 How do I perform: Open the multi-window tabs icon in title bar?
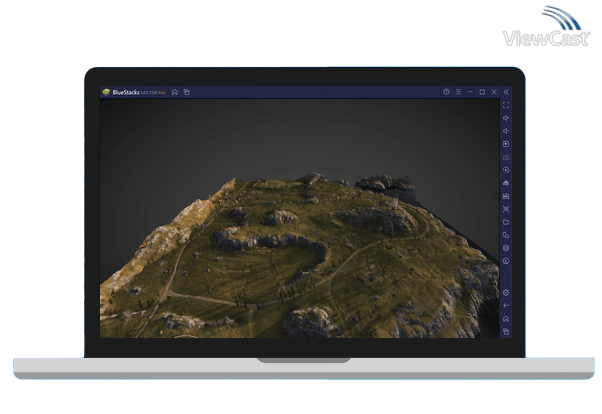187,92
